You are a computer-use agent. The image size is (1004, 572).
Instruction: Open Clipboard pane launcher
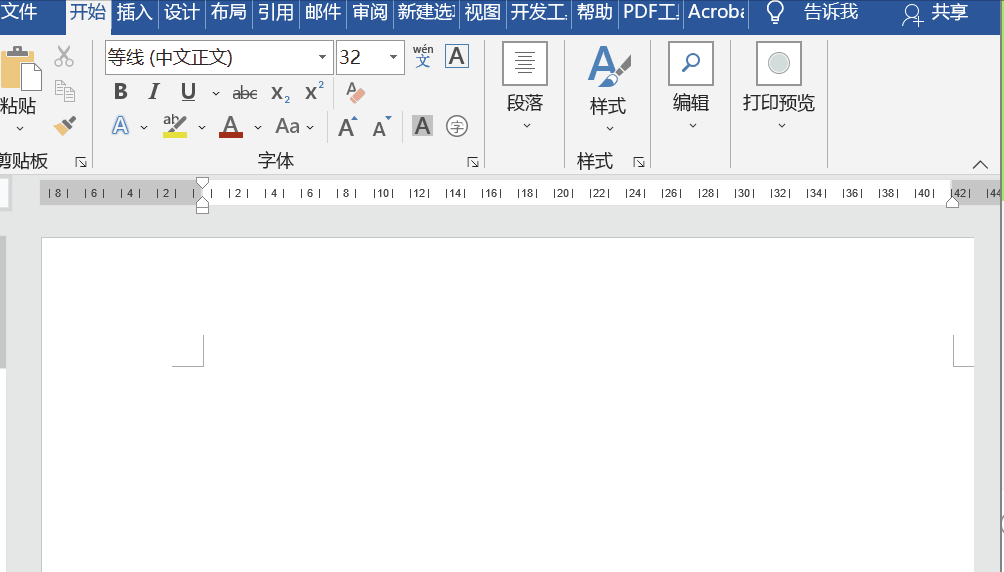click(x=81, y=162)
